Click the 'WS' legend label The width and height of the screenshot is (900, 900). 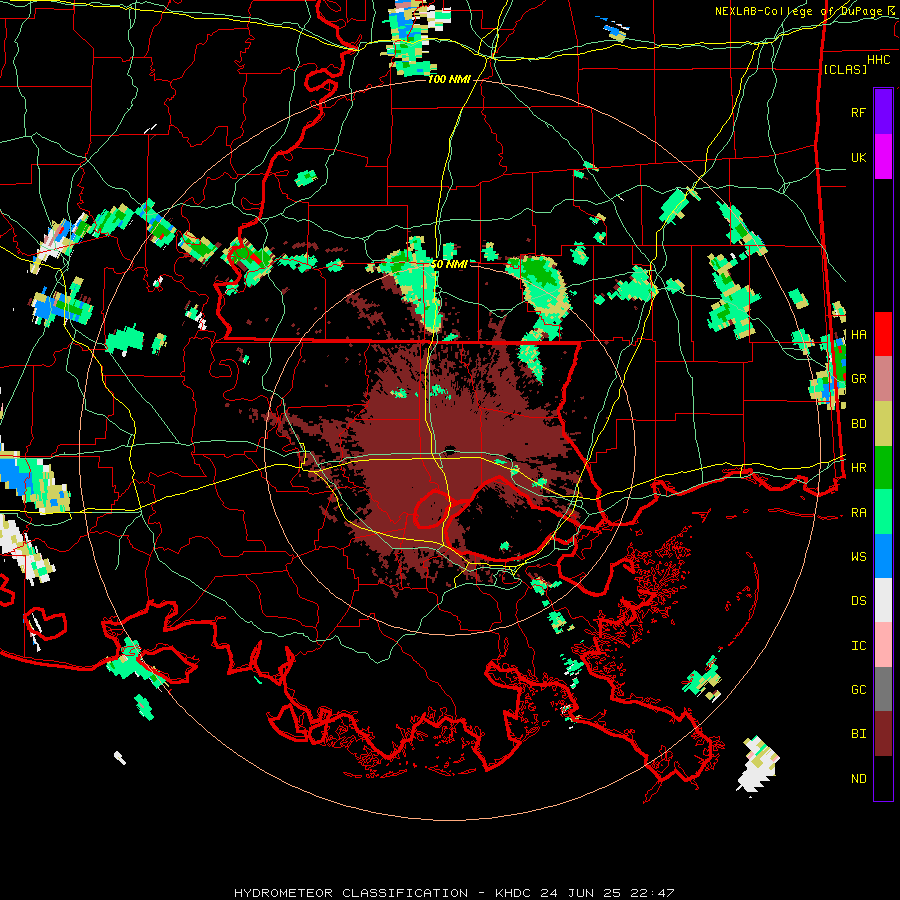(x=858, y=556)
